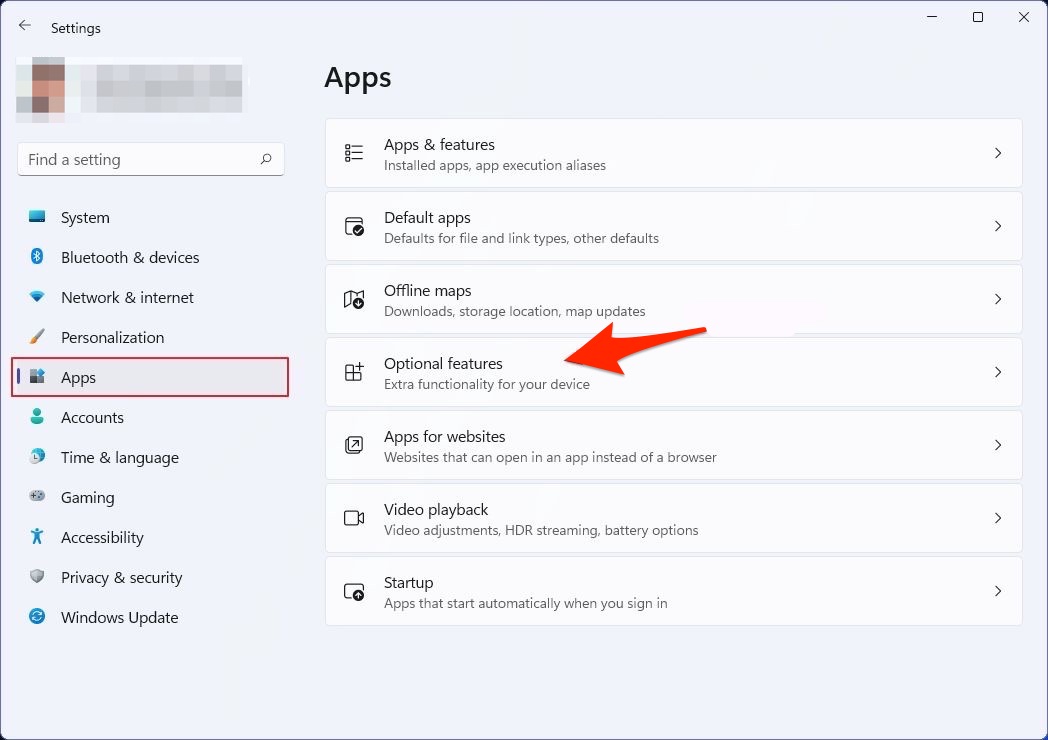Viewport: 1048px width, 740px height.
Task: Click the Apps & features list icon
Action: 354,153
